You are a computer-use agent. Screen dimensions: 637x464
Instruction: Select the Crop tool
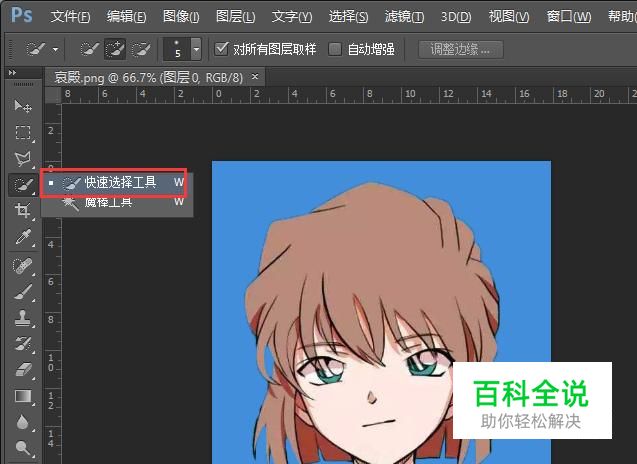click(23, 210)
